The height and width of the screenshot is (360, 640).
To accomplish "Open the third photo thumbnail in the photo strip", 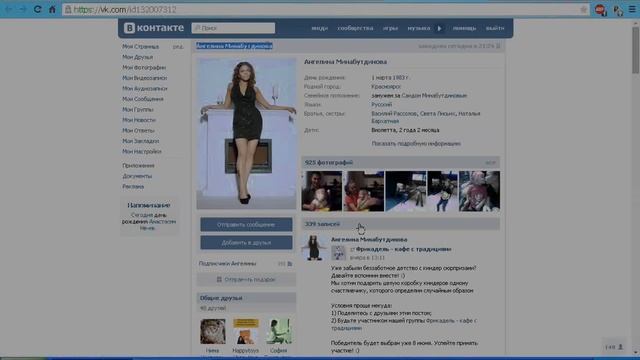I will tap(406, 191).
